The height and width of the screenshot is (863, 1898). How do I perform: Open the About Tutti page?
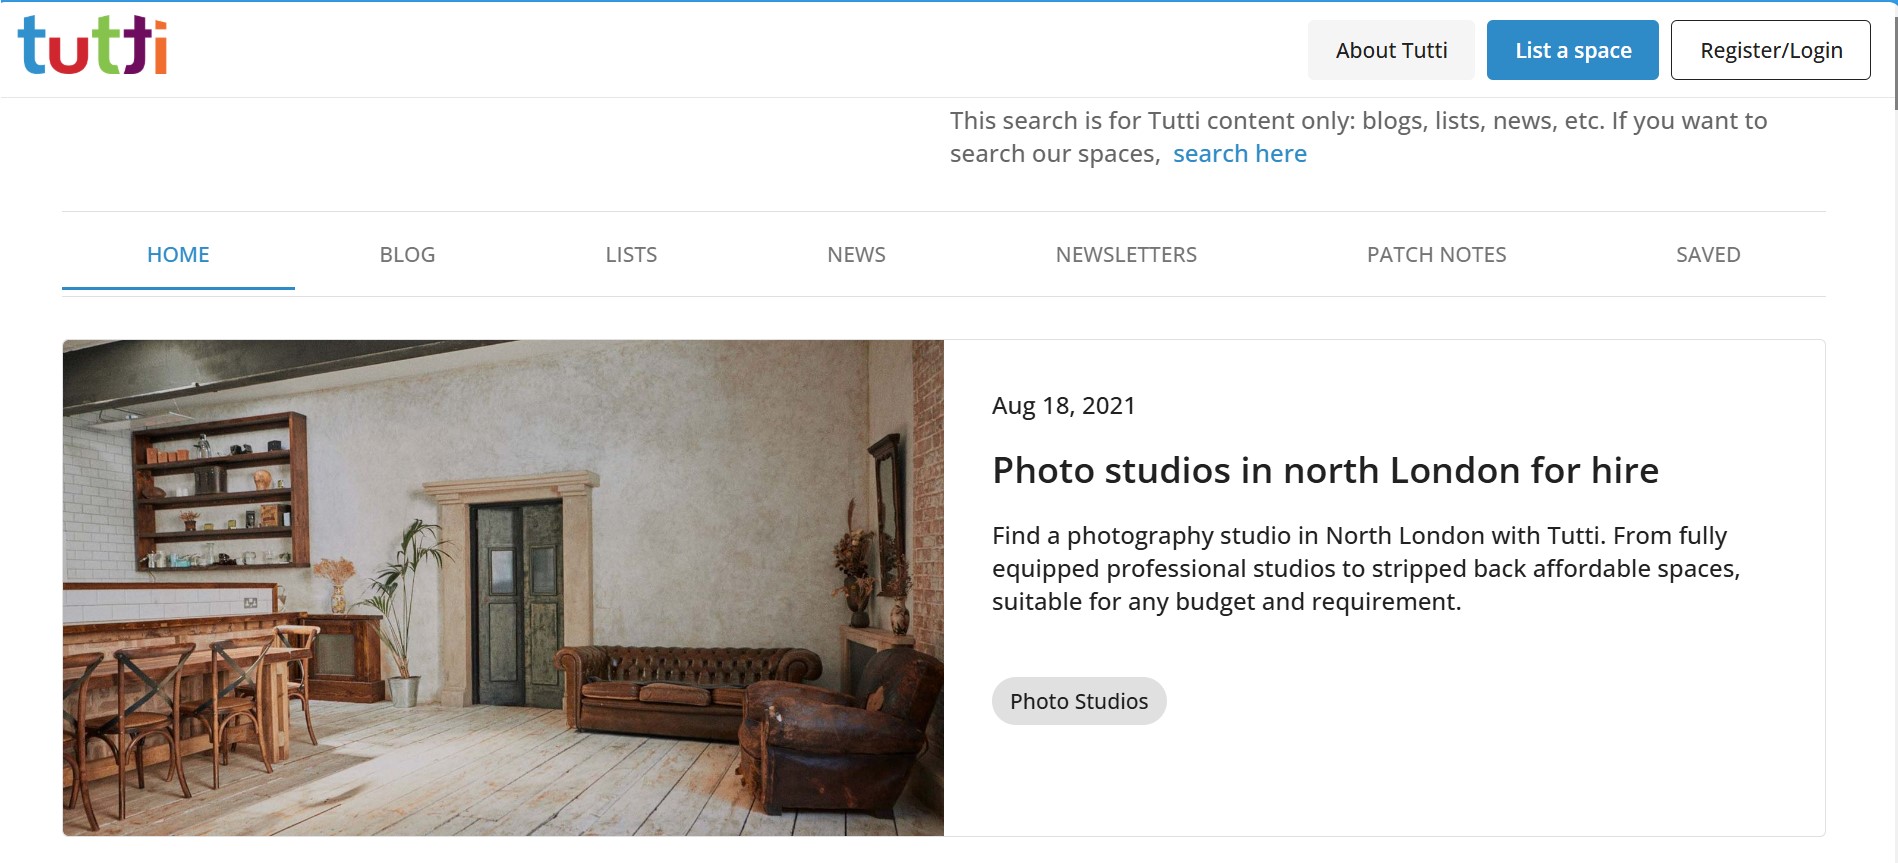click(1391, 50)
